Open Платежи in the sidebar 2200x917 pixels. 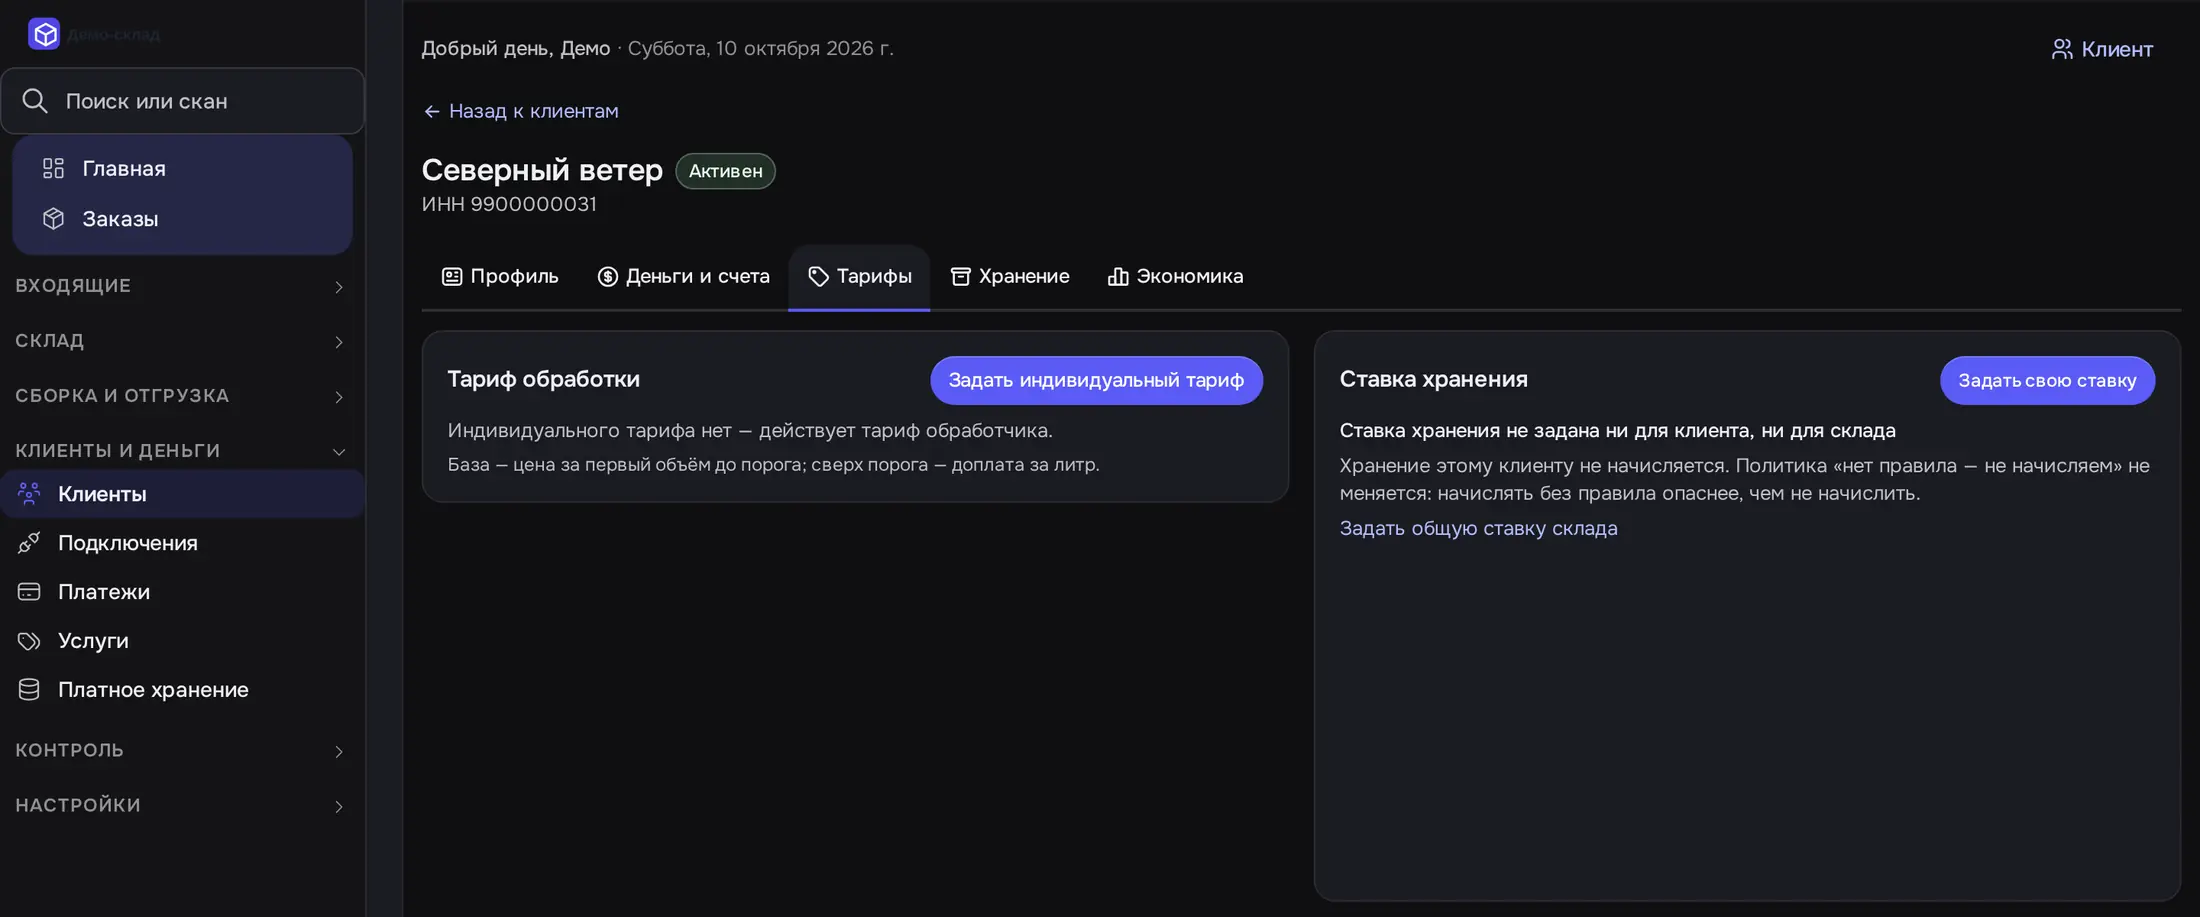tap(182, 591)
